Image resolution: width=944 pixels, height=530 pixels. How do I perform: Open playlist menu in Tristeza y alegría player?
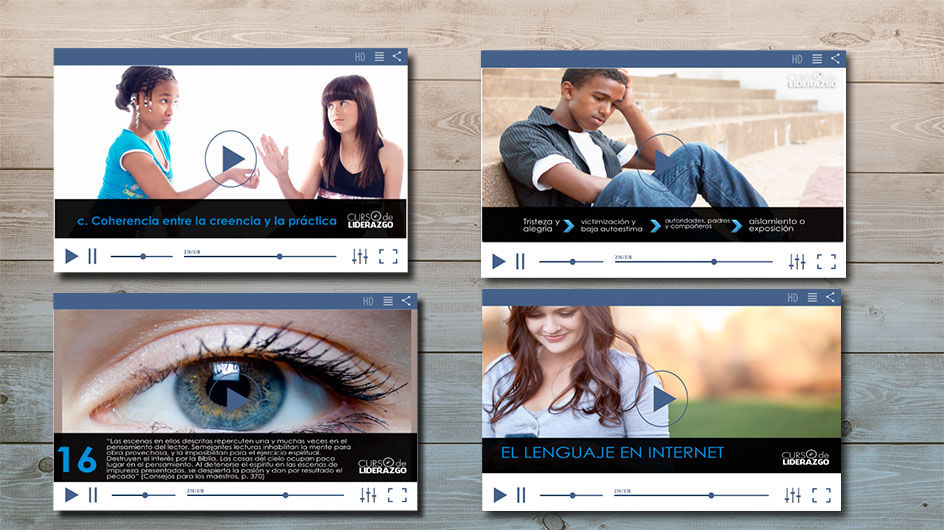pos(817,59)
